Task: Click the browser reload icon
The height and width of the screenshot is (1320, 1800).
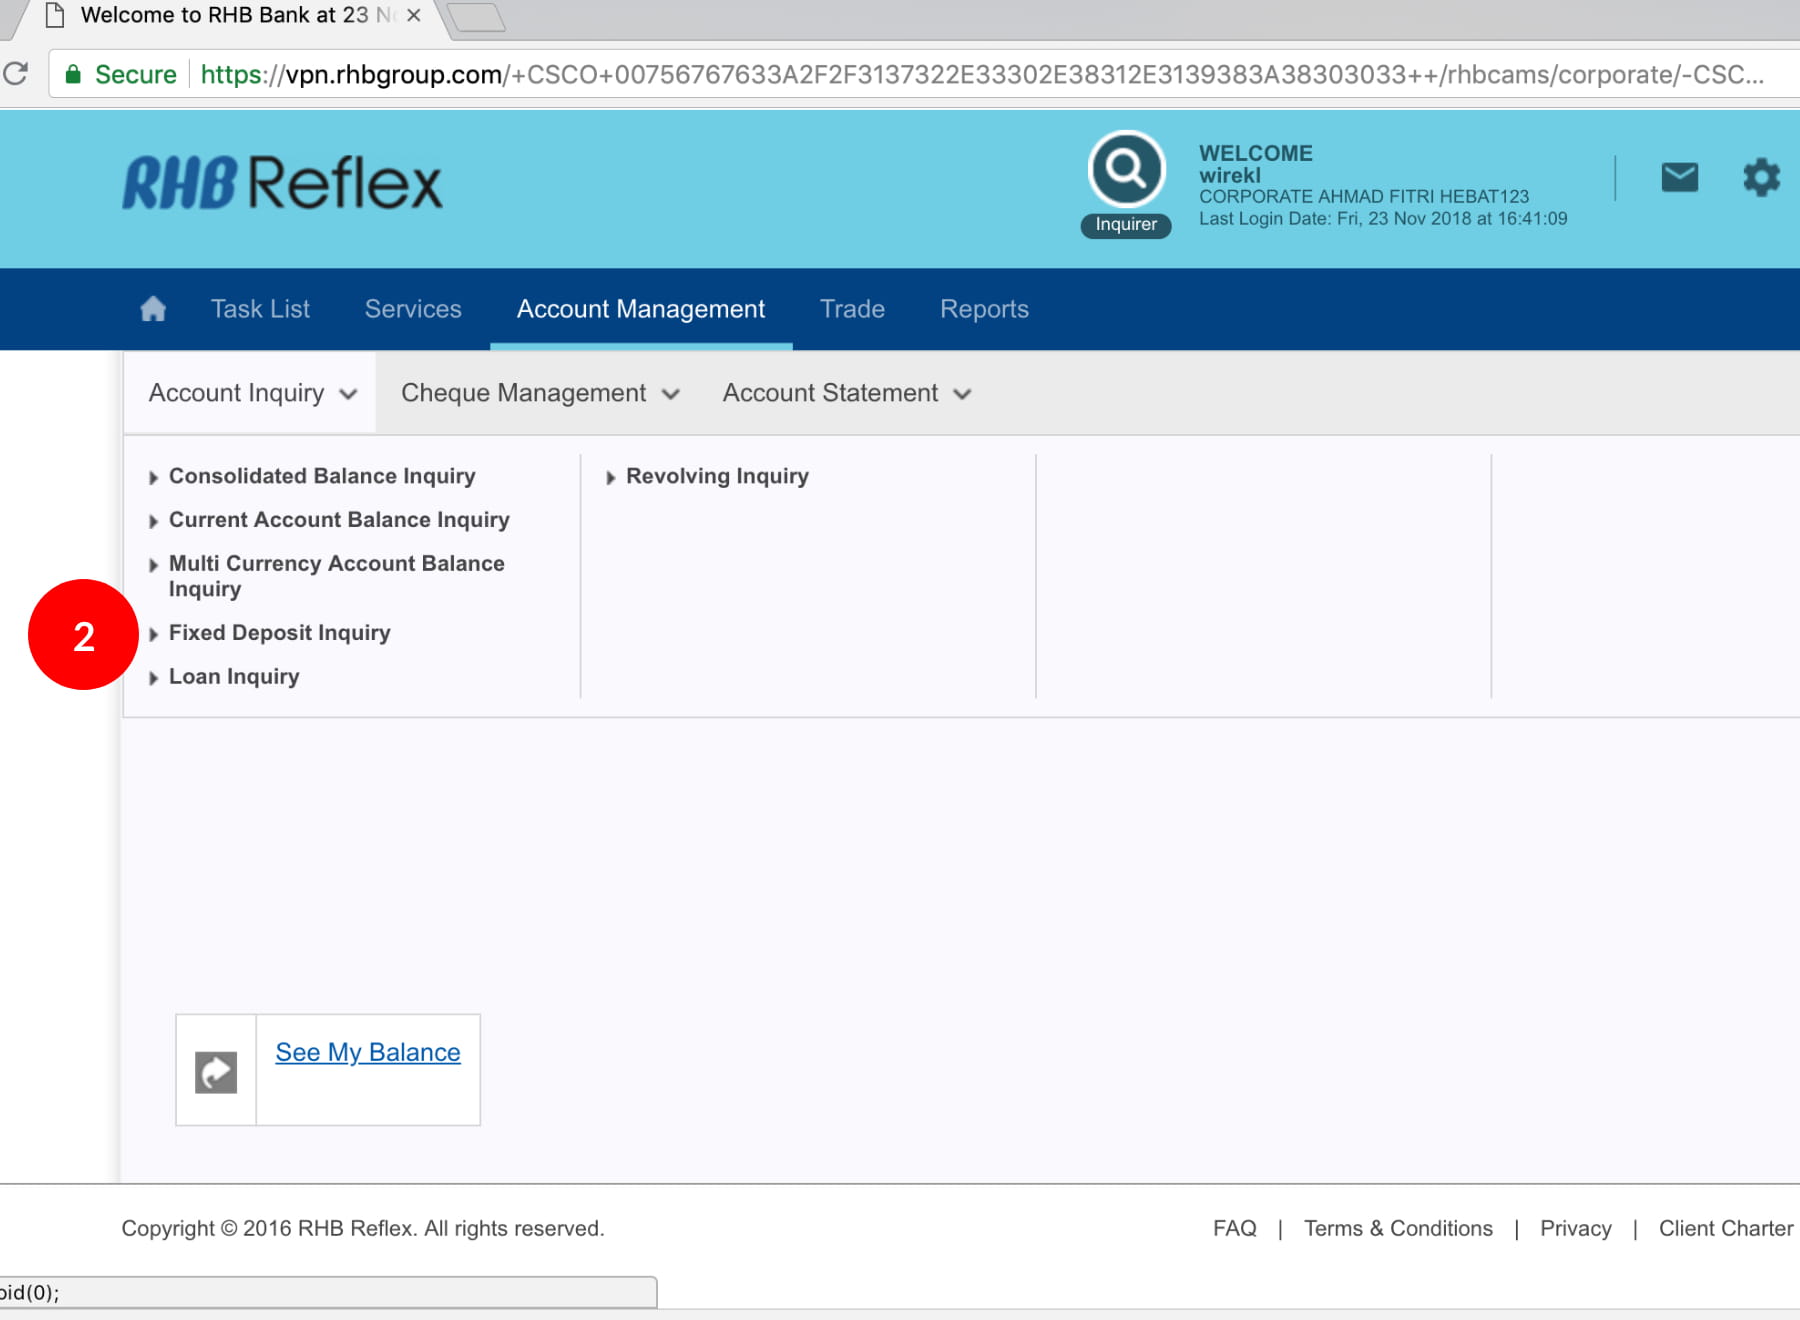Action: [x=16, y=74]
